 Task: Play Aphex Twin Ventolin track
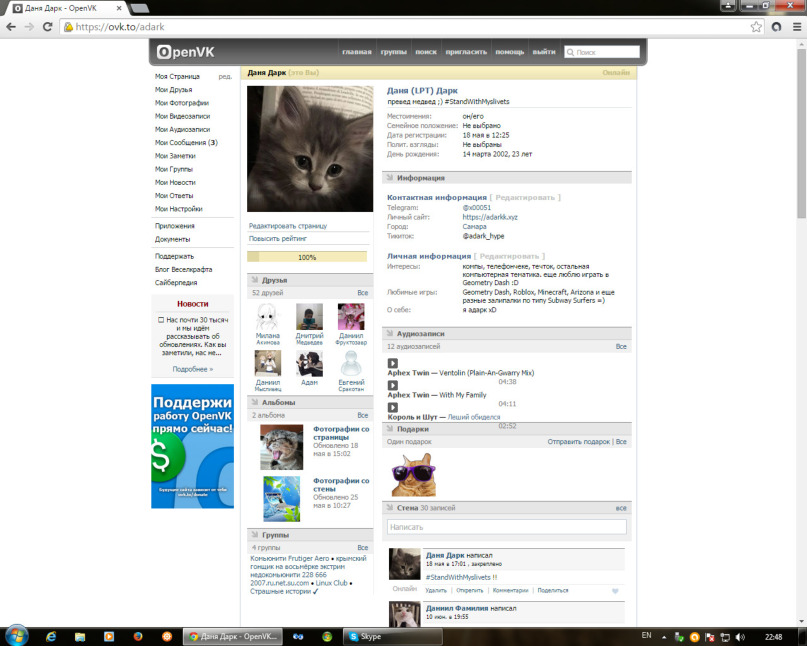[x=393, y=363]
